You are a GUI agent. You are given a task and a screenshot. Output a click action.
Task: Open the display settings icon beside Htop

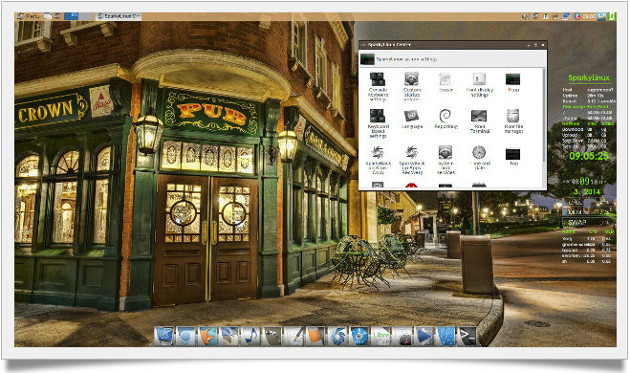coord(479,84)
